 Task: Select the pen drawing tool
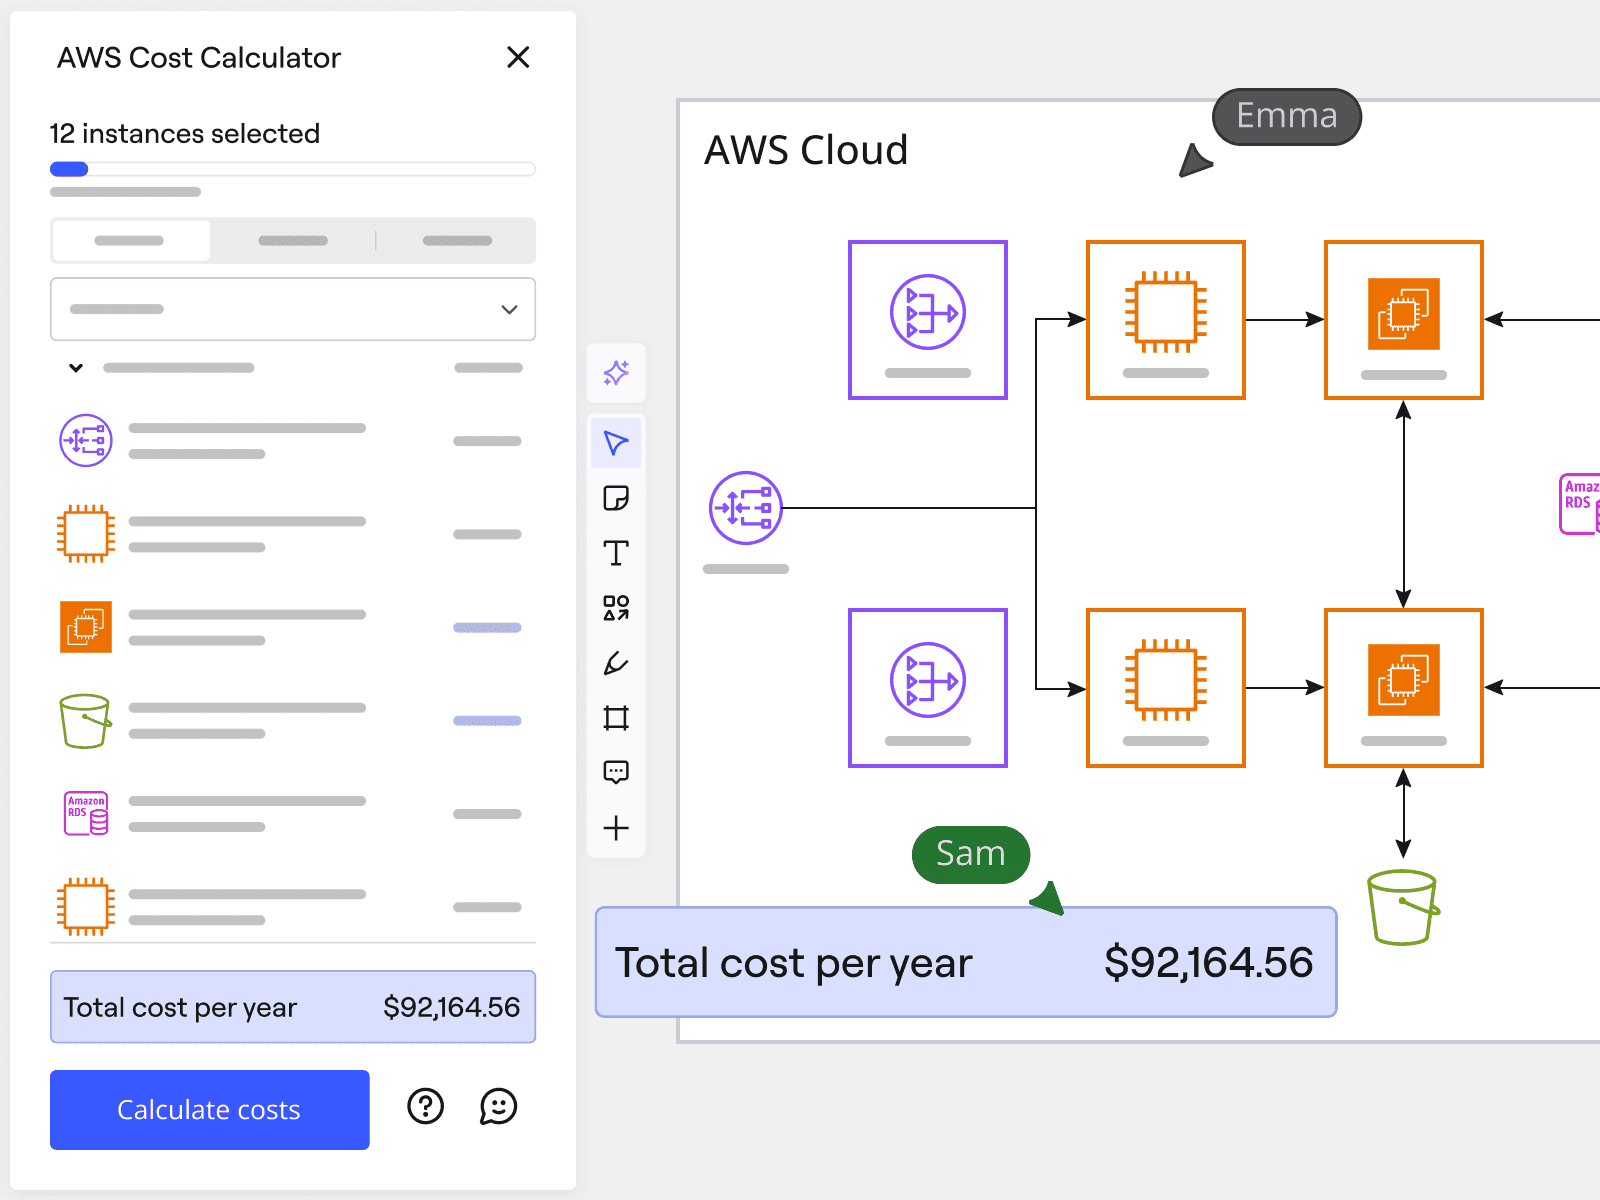[x=616, y=663]
